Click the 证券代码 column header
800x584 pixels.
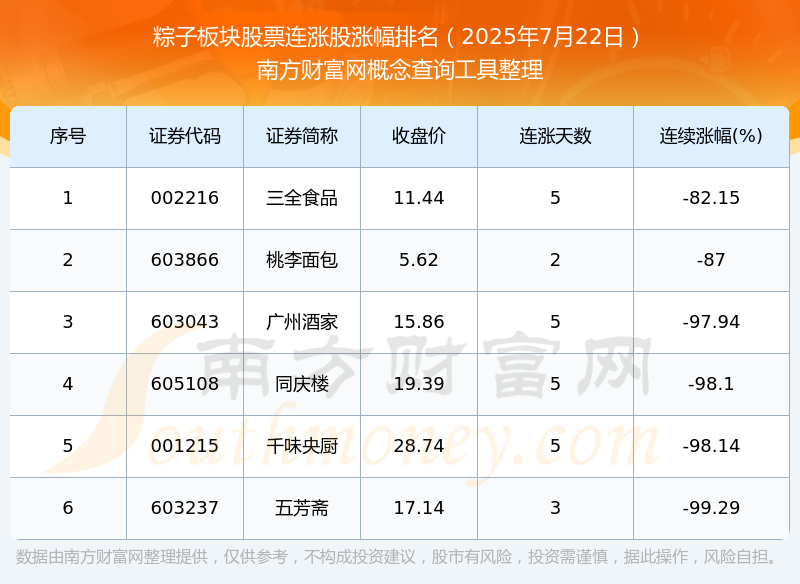click(185, 136)
